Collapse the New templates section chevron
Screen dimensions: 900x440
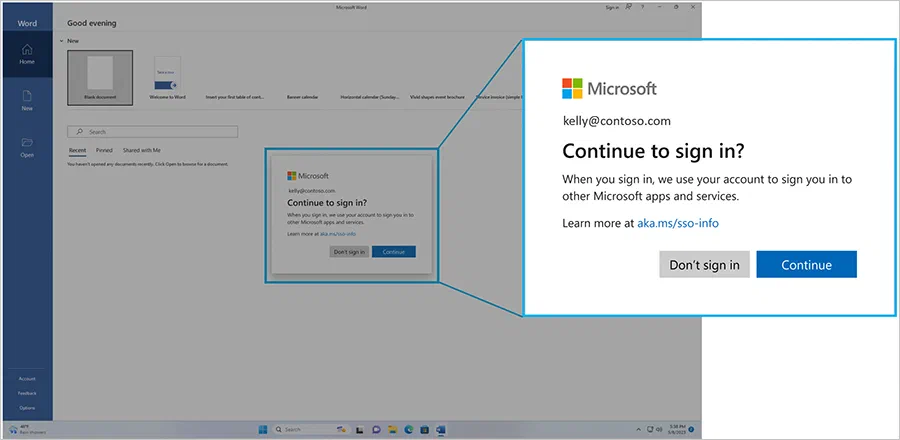tap(61, 41)
